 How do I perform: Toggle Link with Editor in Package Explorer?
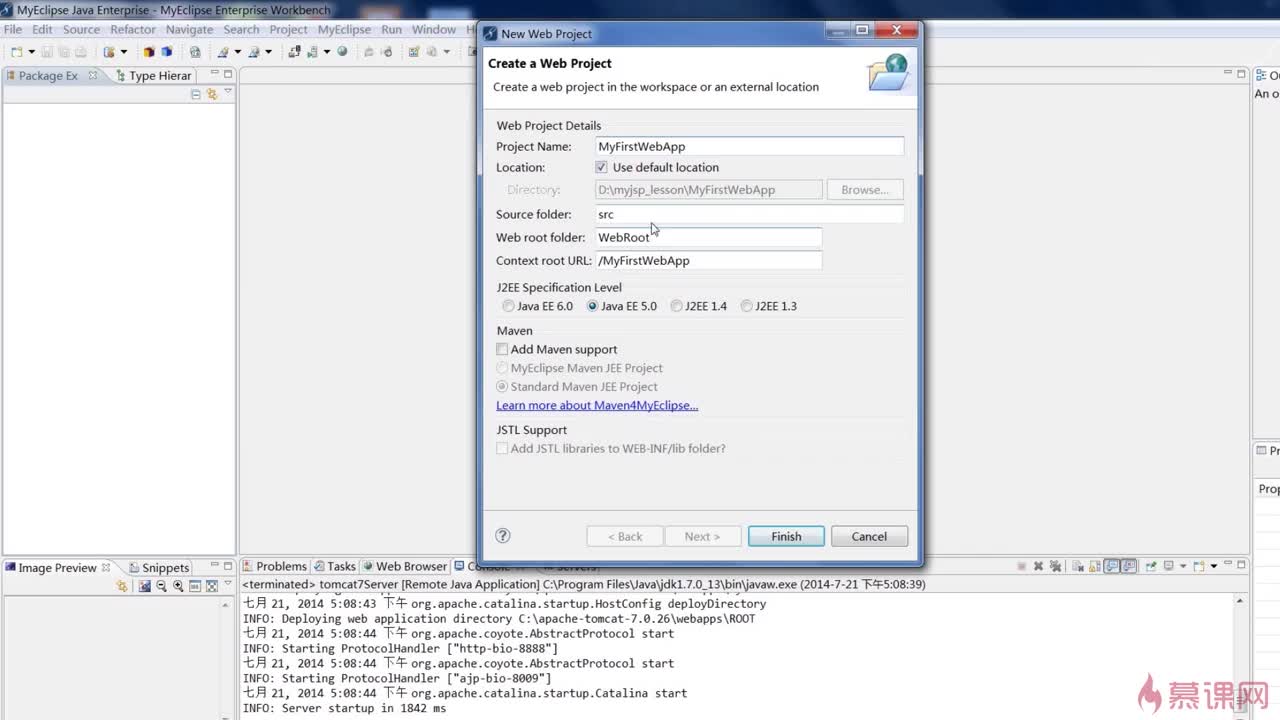[x=212, y=94]
